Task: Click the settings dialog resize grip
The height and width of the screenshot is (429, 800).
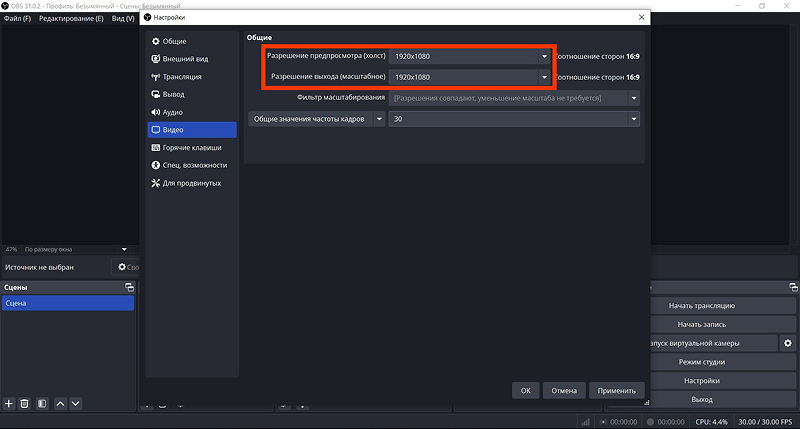Action: point(646,402)
